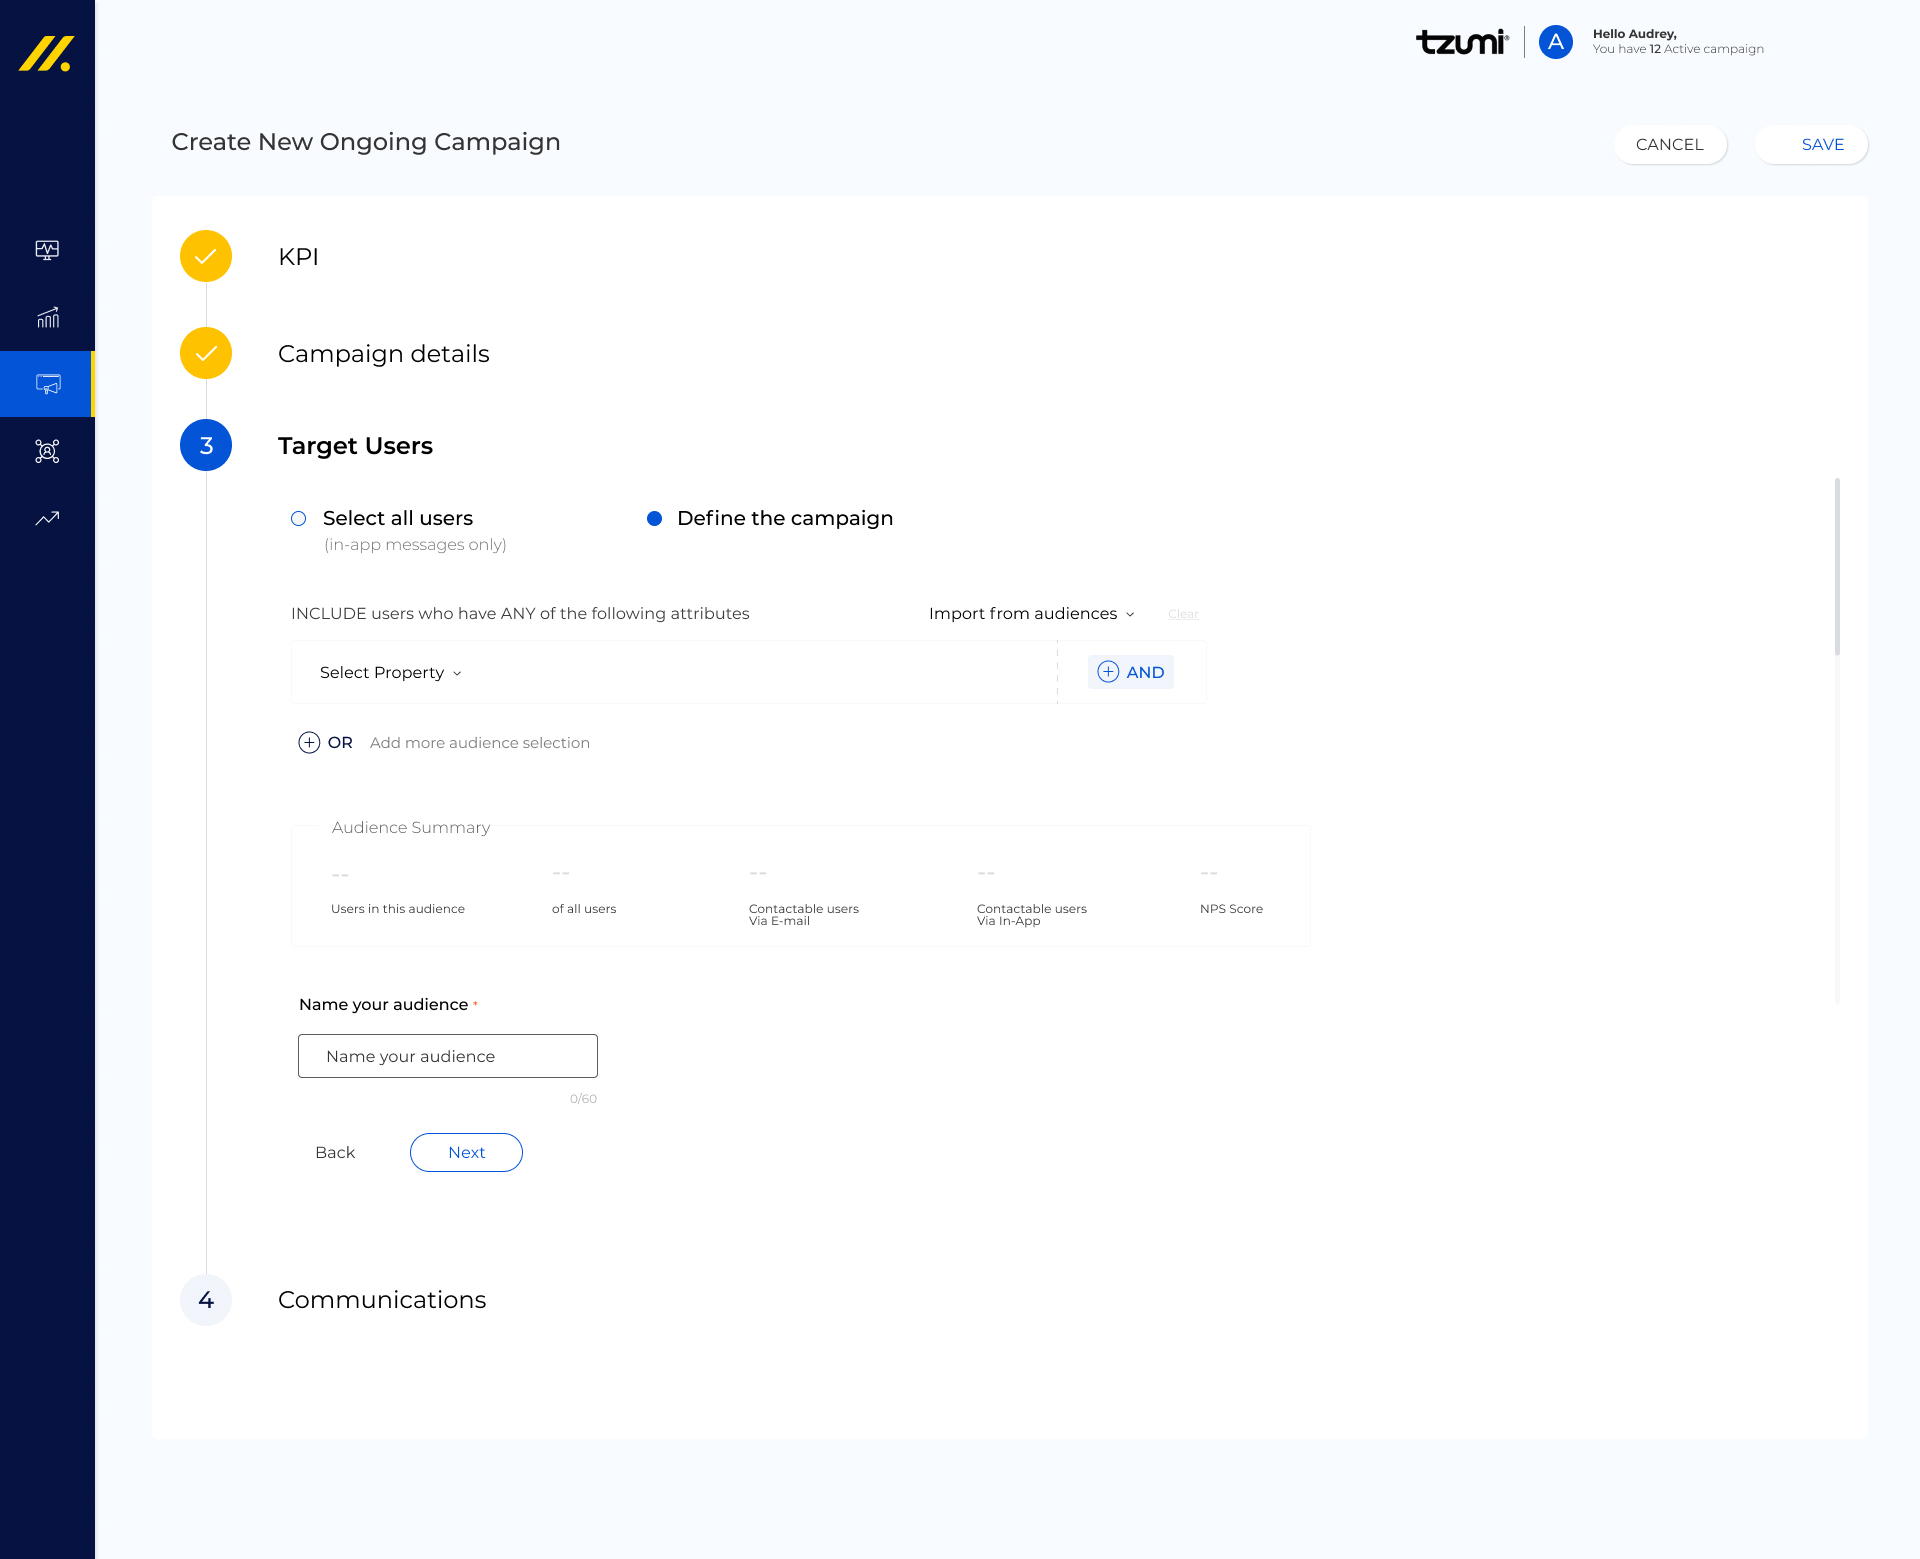Click the Next button

pyautogui.click(x=466, y=1152)
